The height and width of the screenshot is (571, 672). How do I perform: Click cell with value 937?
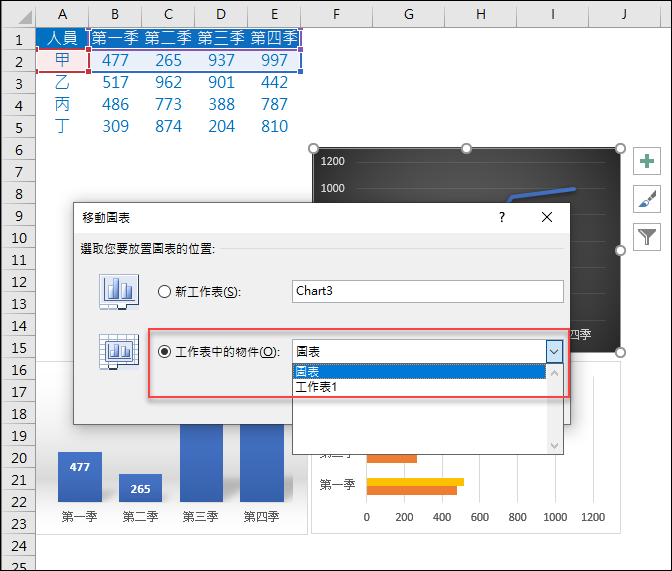click(221, 60)
